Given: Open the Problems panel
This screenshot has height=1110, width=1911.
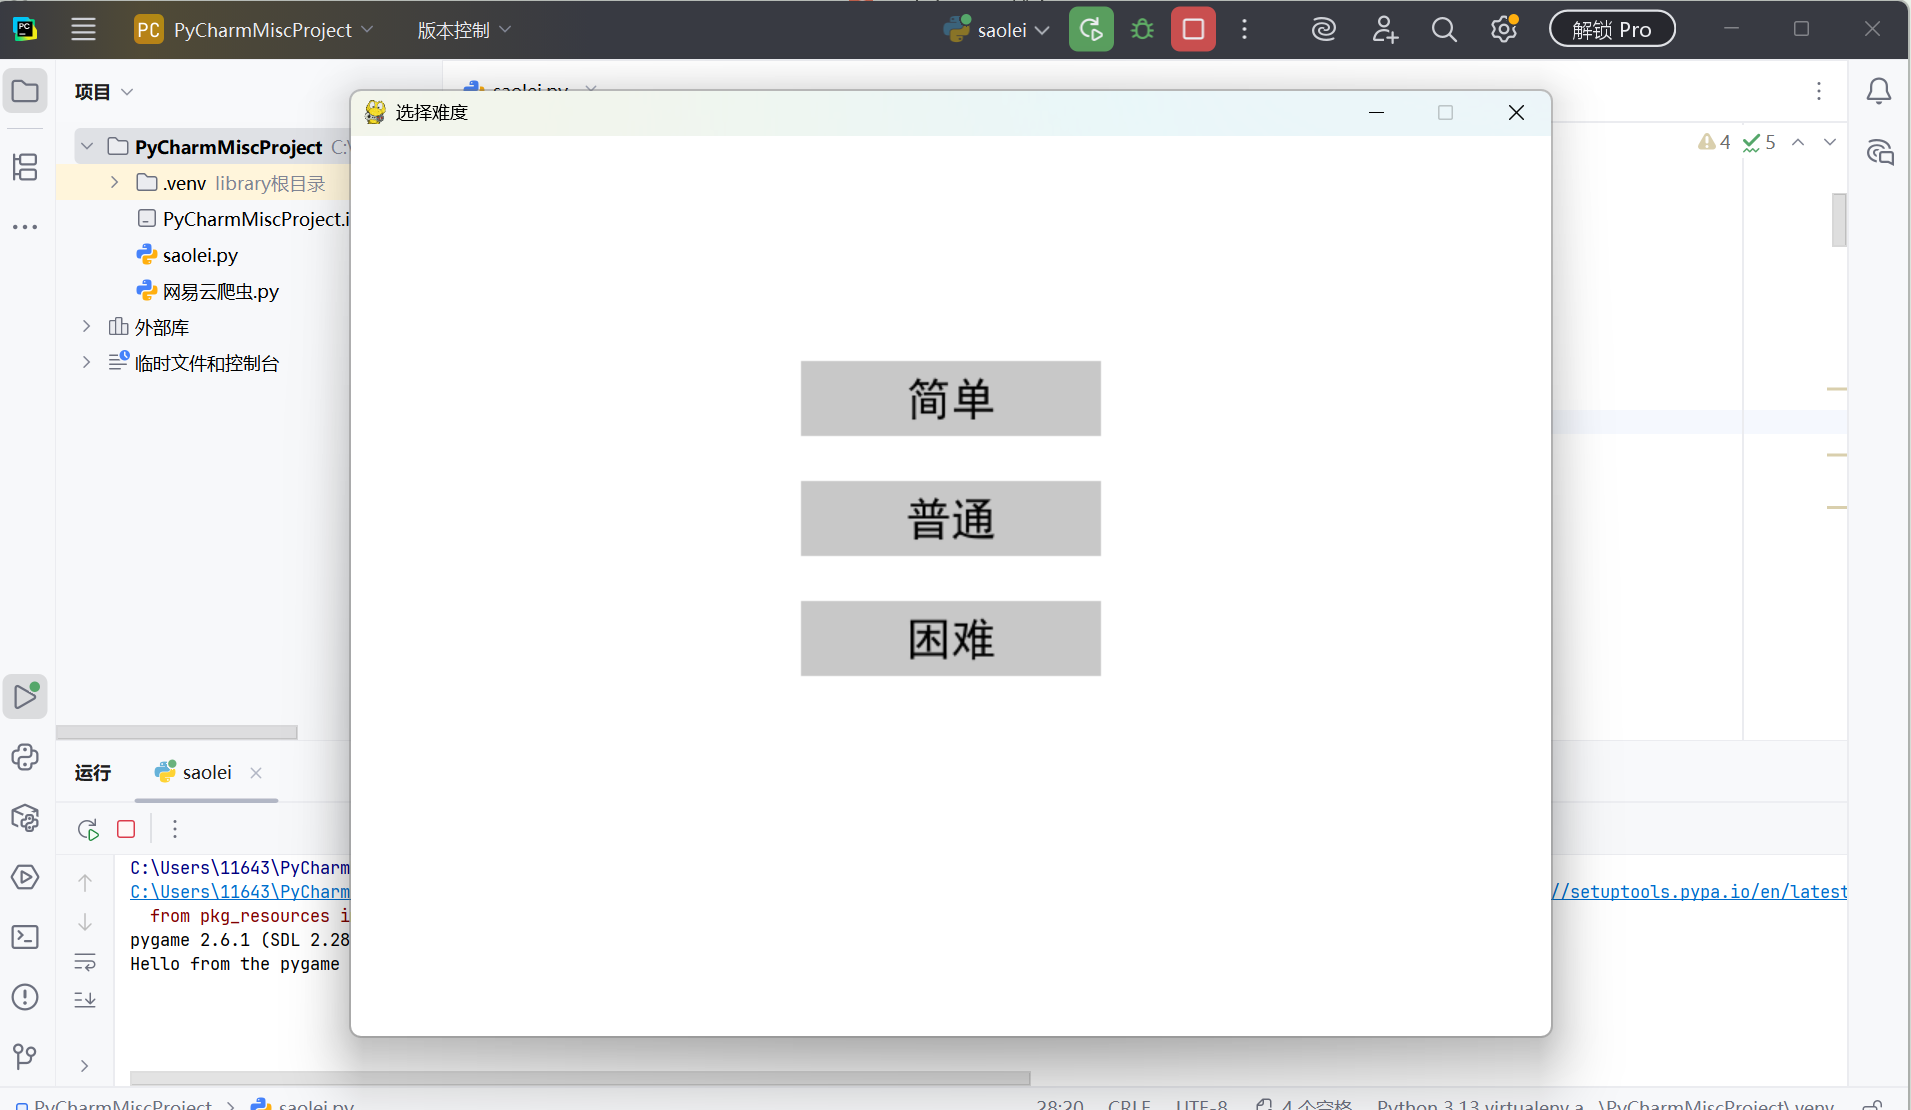Looking at the screenshot, I should tap(25, 997).
